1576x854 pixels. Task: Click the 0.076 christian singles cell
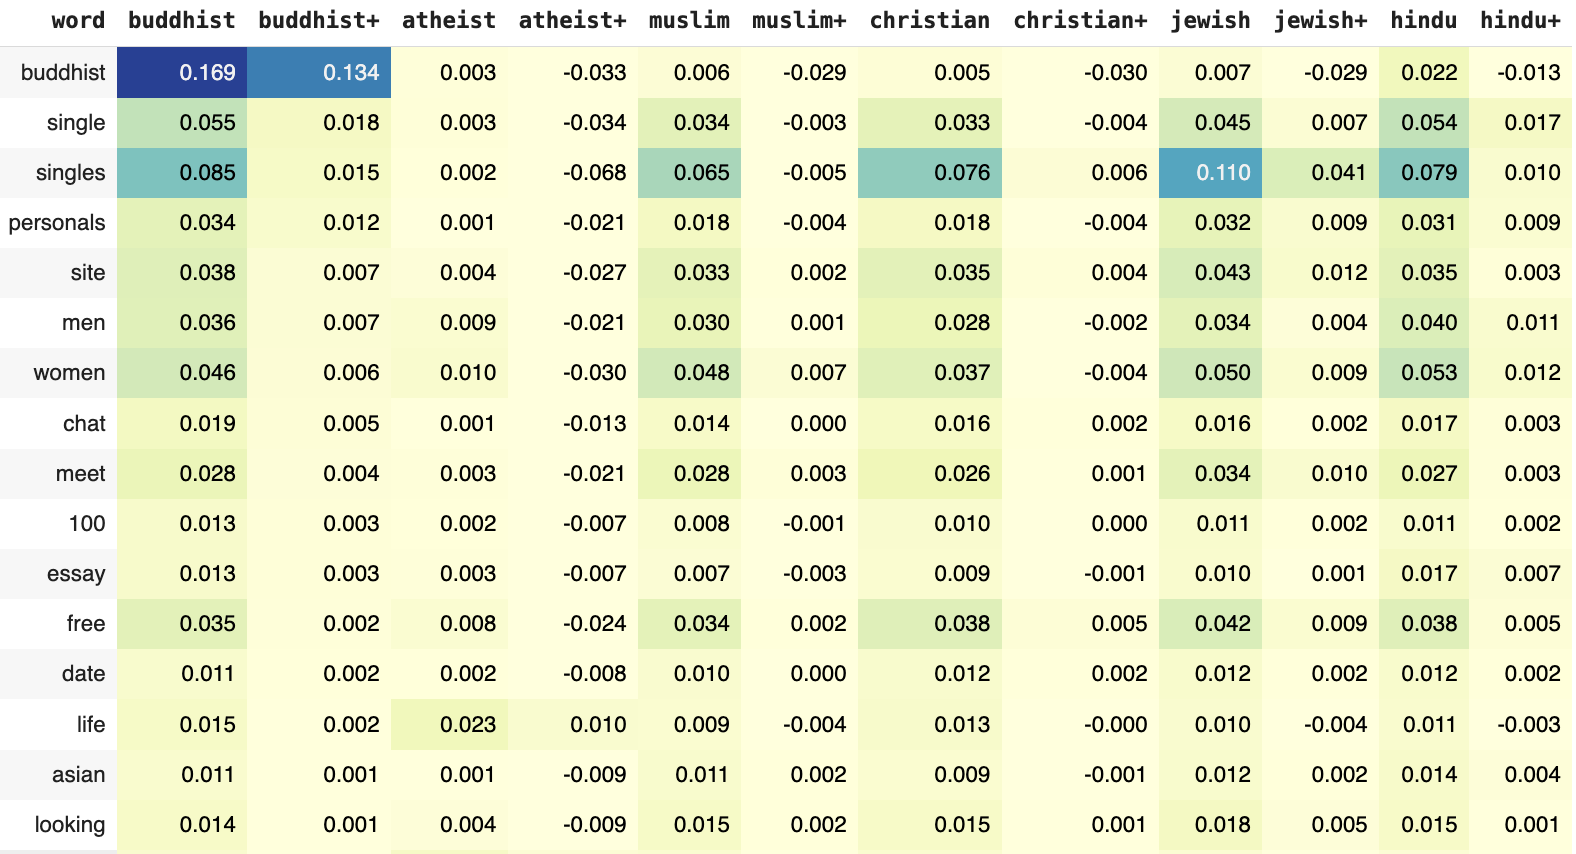(930, 173)
